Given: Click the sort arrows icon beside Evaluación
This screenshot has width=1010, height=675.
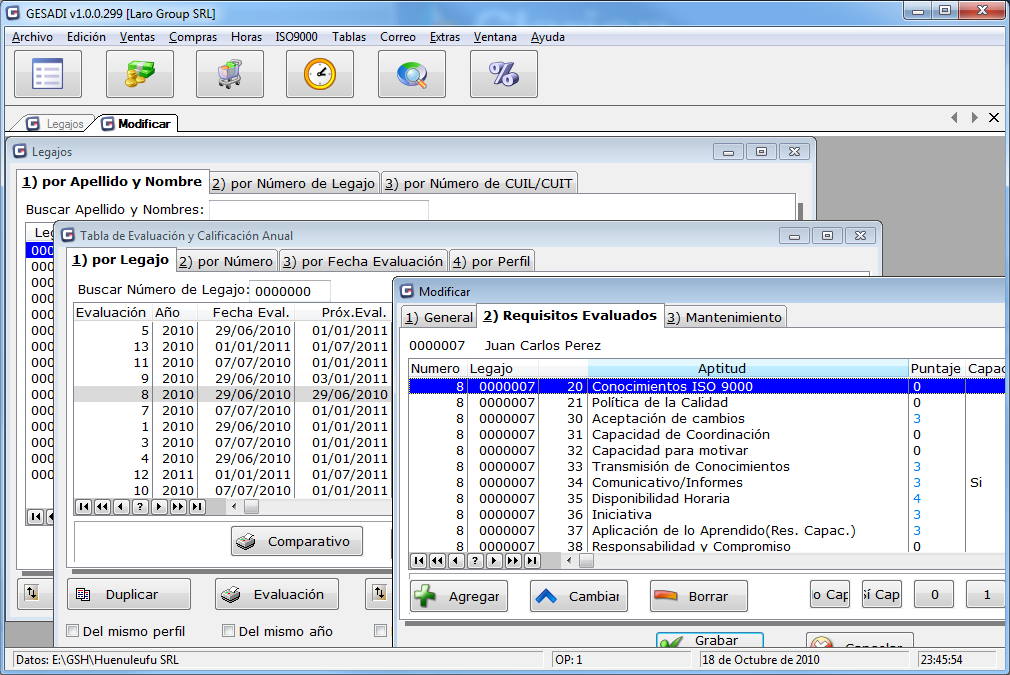Looking at the screenshot, I should click(x=377, y=591).
